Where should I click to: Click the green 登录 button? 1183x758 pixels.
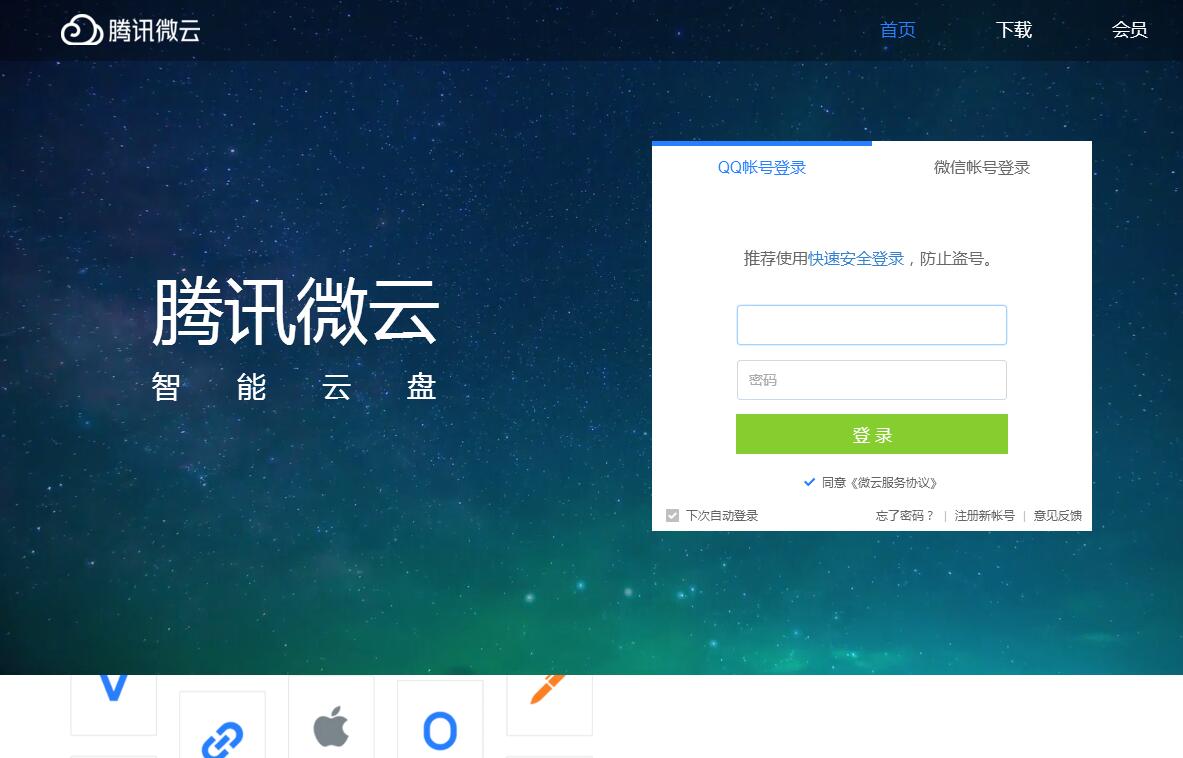click(x=871, y=434)
